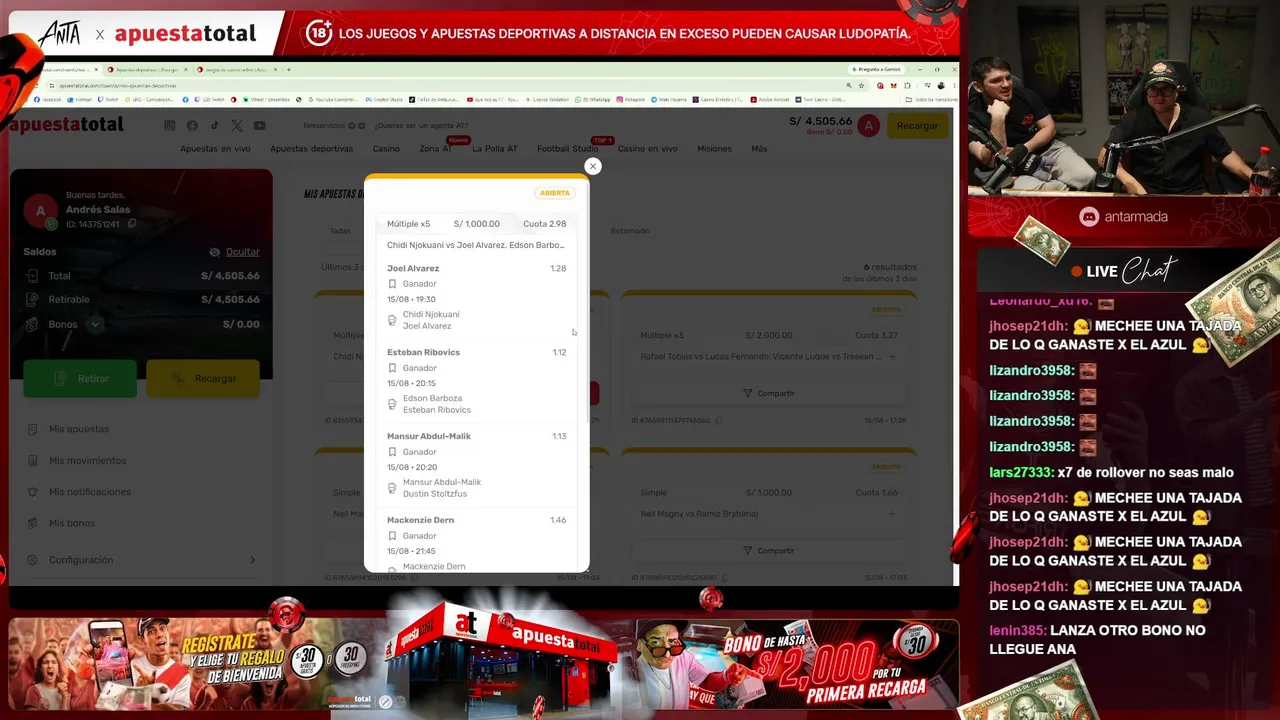This screenshot has width=1280, height=720.
Task: Select the Retornado bets filter tab
Action: 630,231
